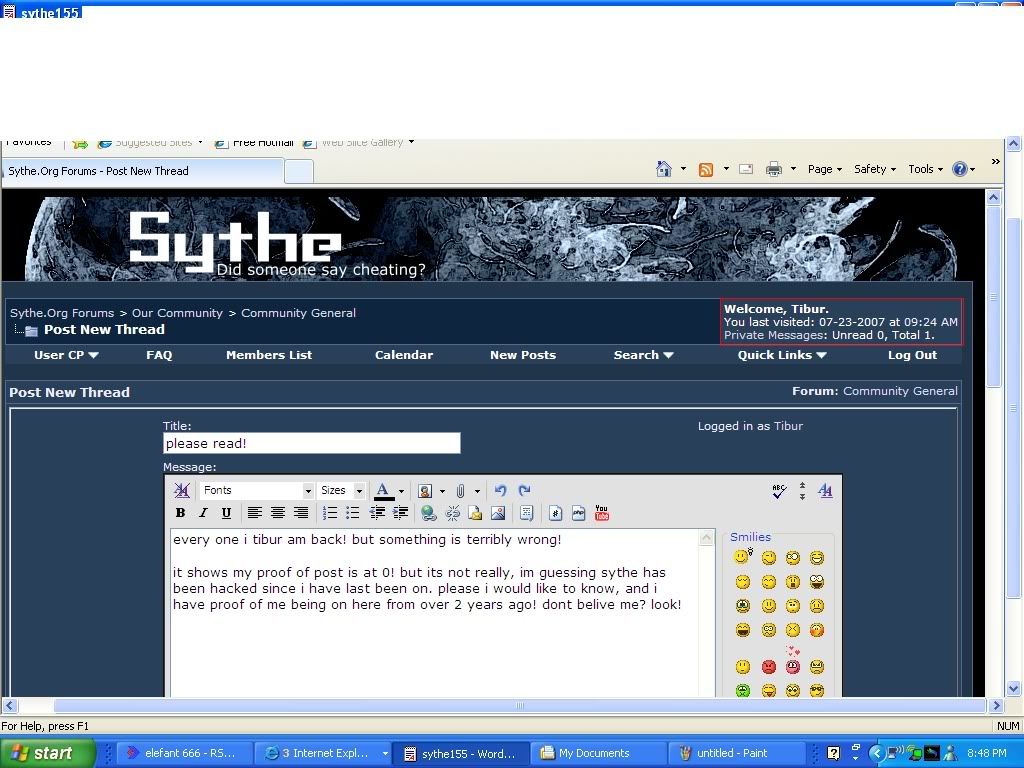Image resolution: width=1024 pixels, height=768 pixels.
Task: Align message text left
Action: point(255,513)
